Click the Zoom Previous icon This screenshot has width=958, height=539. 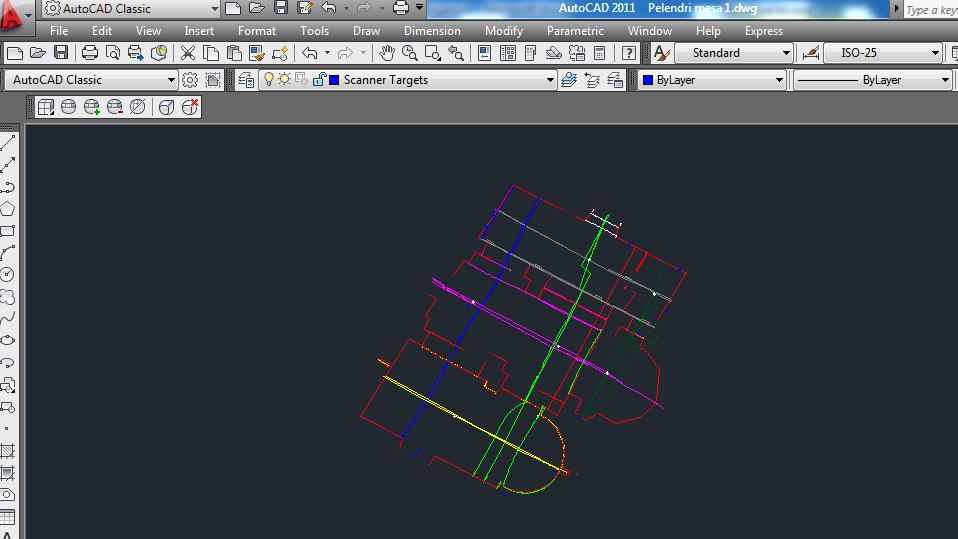click(456, 53)
